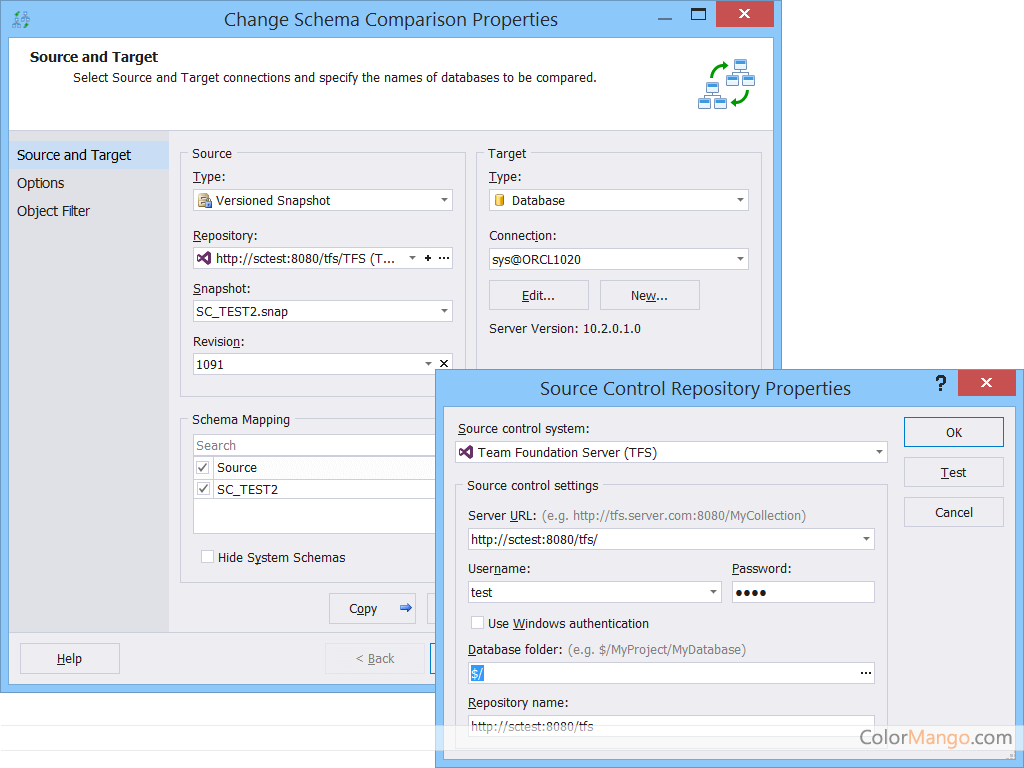This screenshot has width=1024, height=768.
Task: Click the Test button
Action: coord(952,471)
